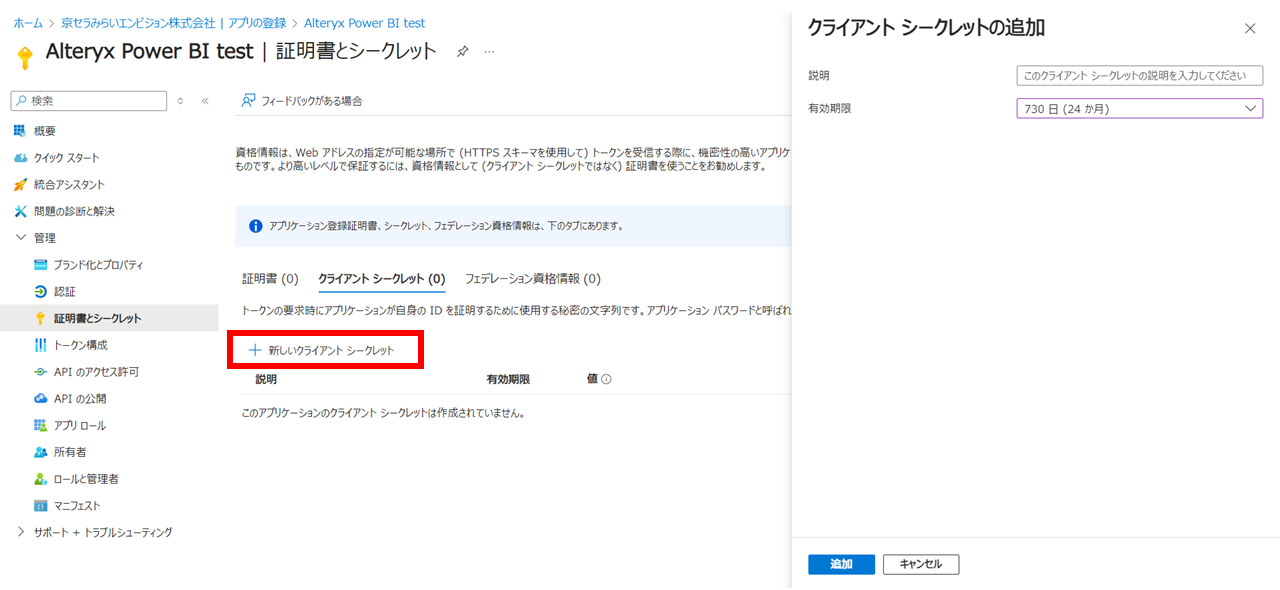Click the blue info icon in the banner

tap(256, 226)
